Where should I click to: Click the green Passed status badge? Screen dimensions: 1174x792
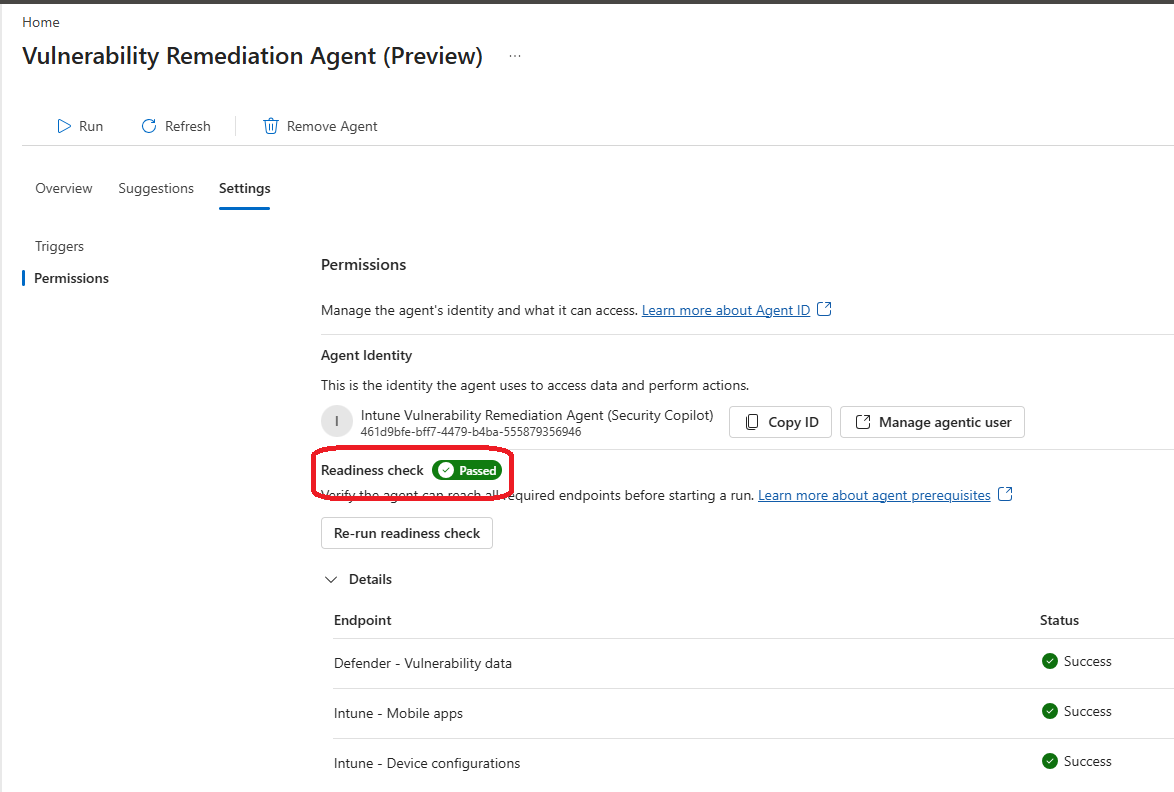(467, 470)
